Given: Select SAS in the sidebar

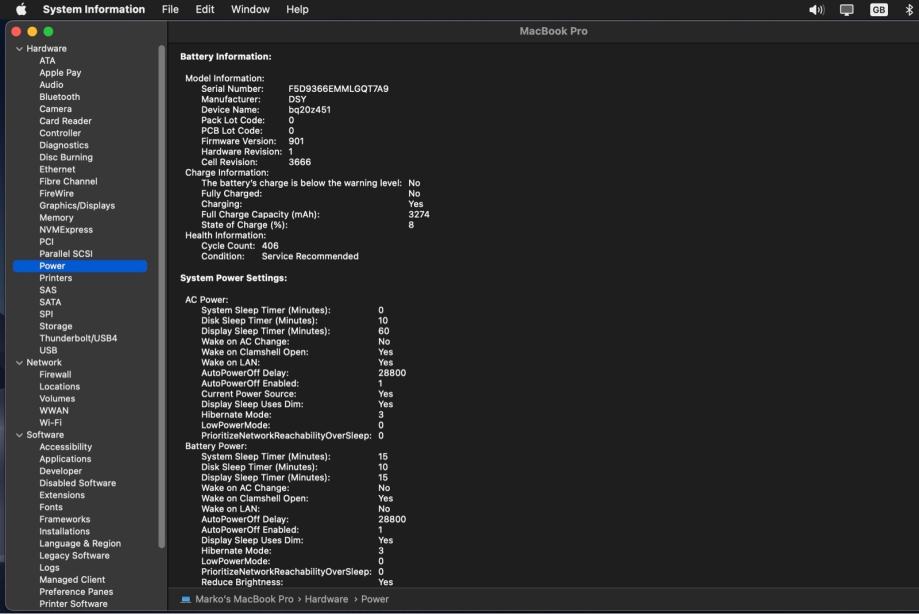Looking at the screenshot, I should (48, 290).
